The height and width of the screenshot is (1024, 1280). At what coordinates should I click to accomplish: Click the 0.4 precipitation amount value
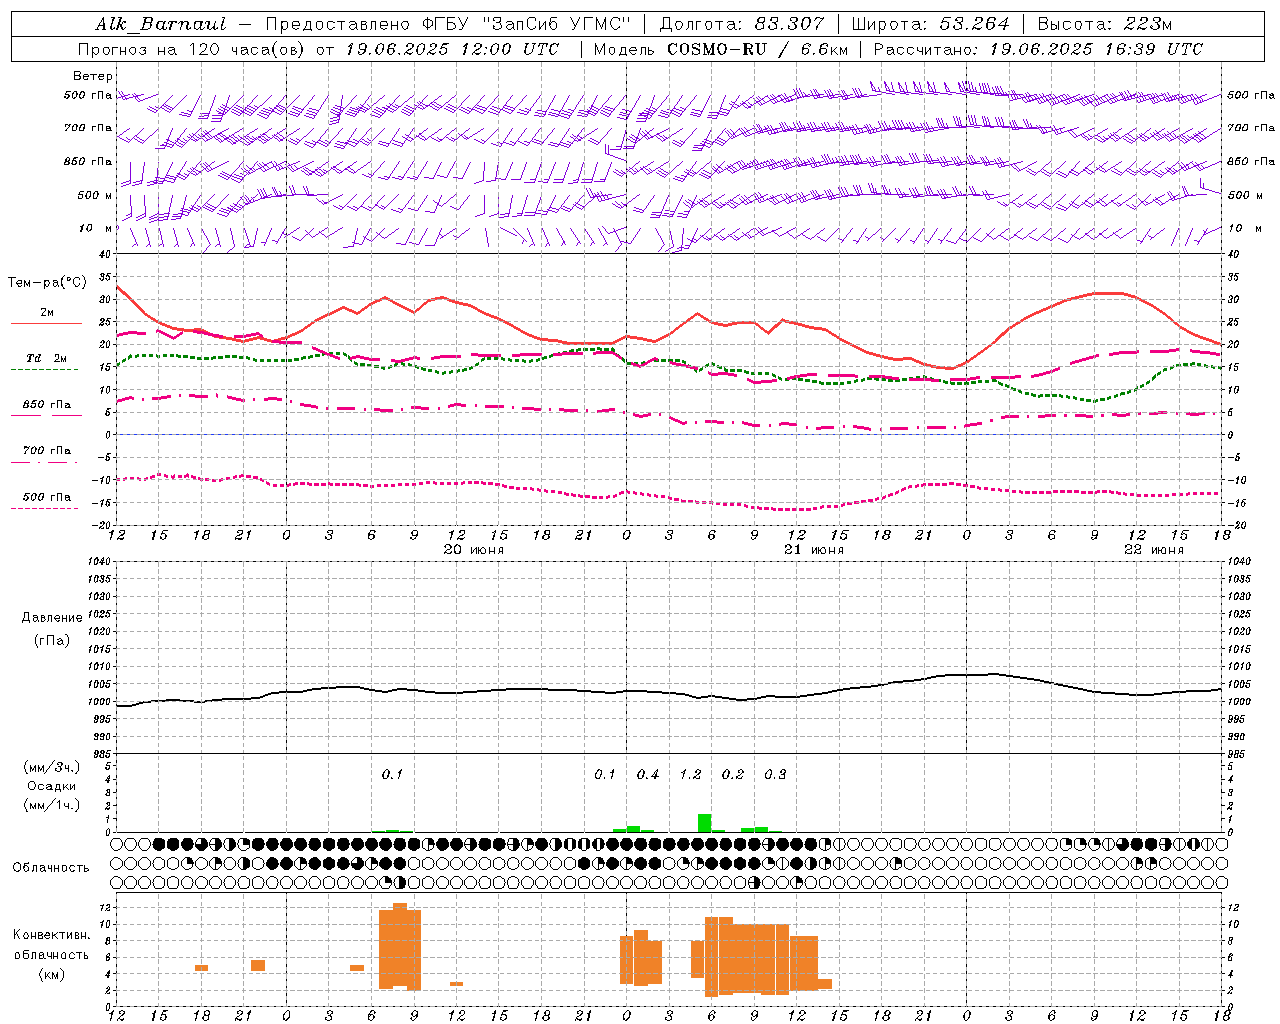pyautogui.click(x=648, y=774)
